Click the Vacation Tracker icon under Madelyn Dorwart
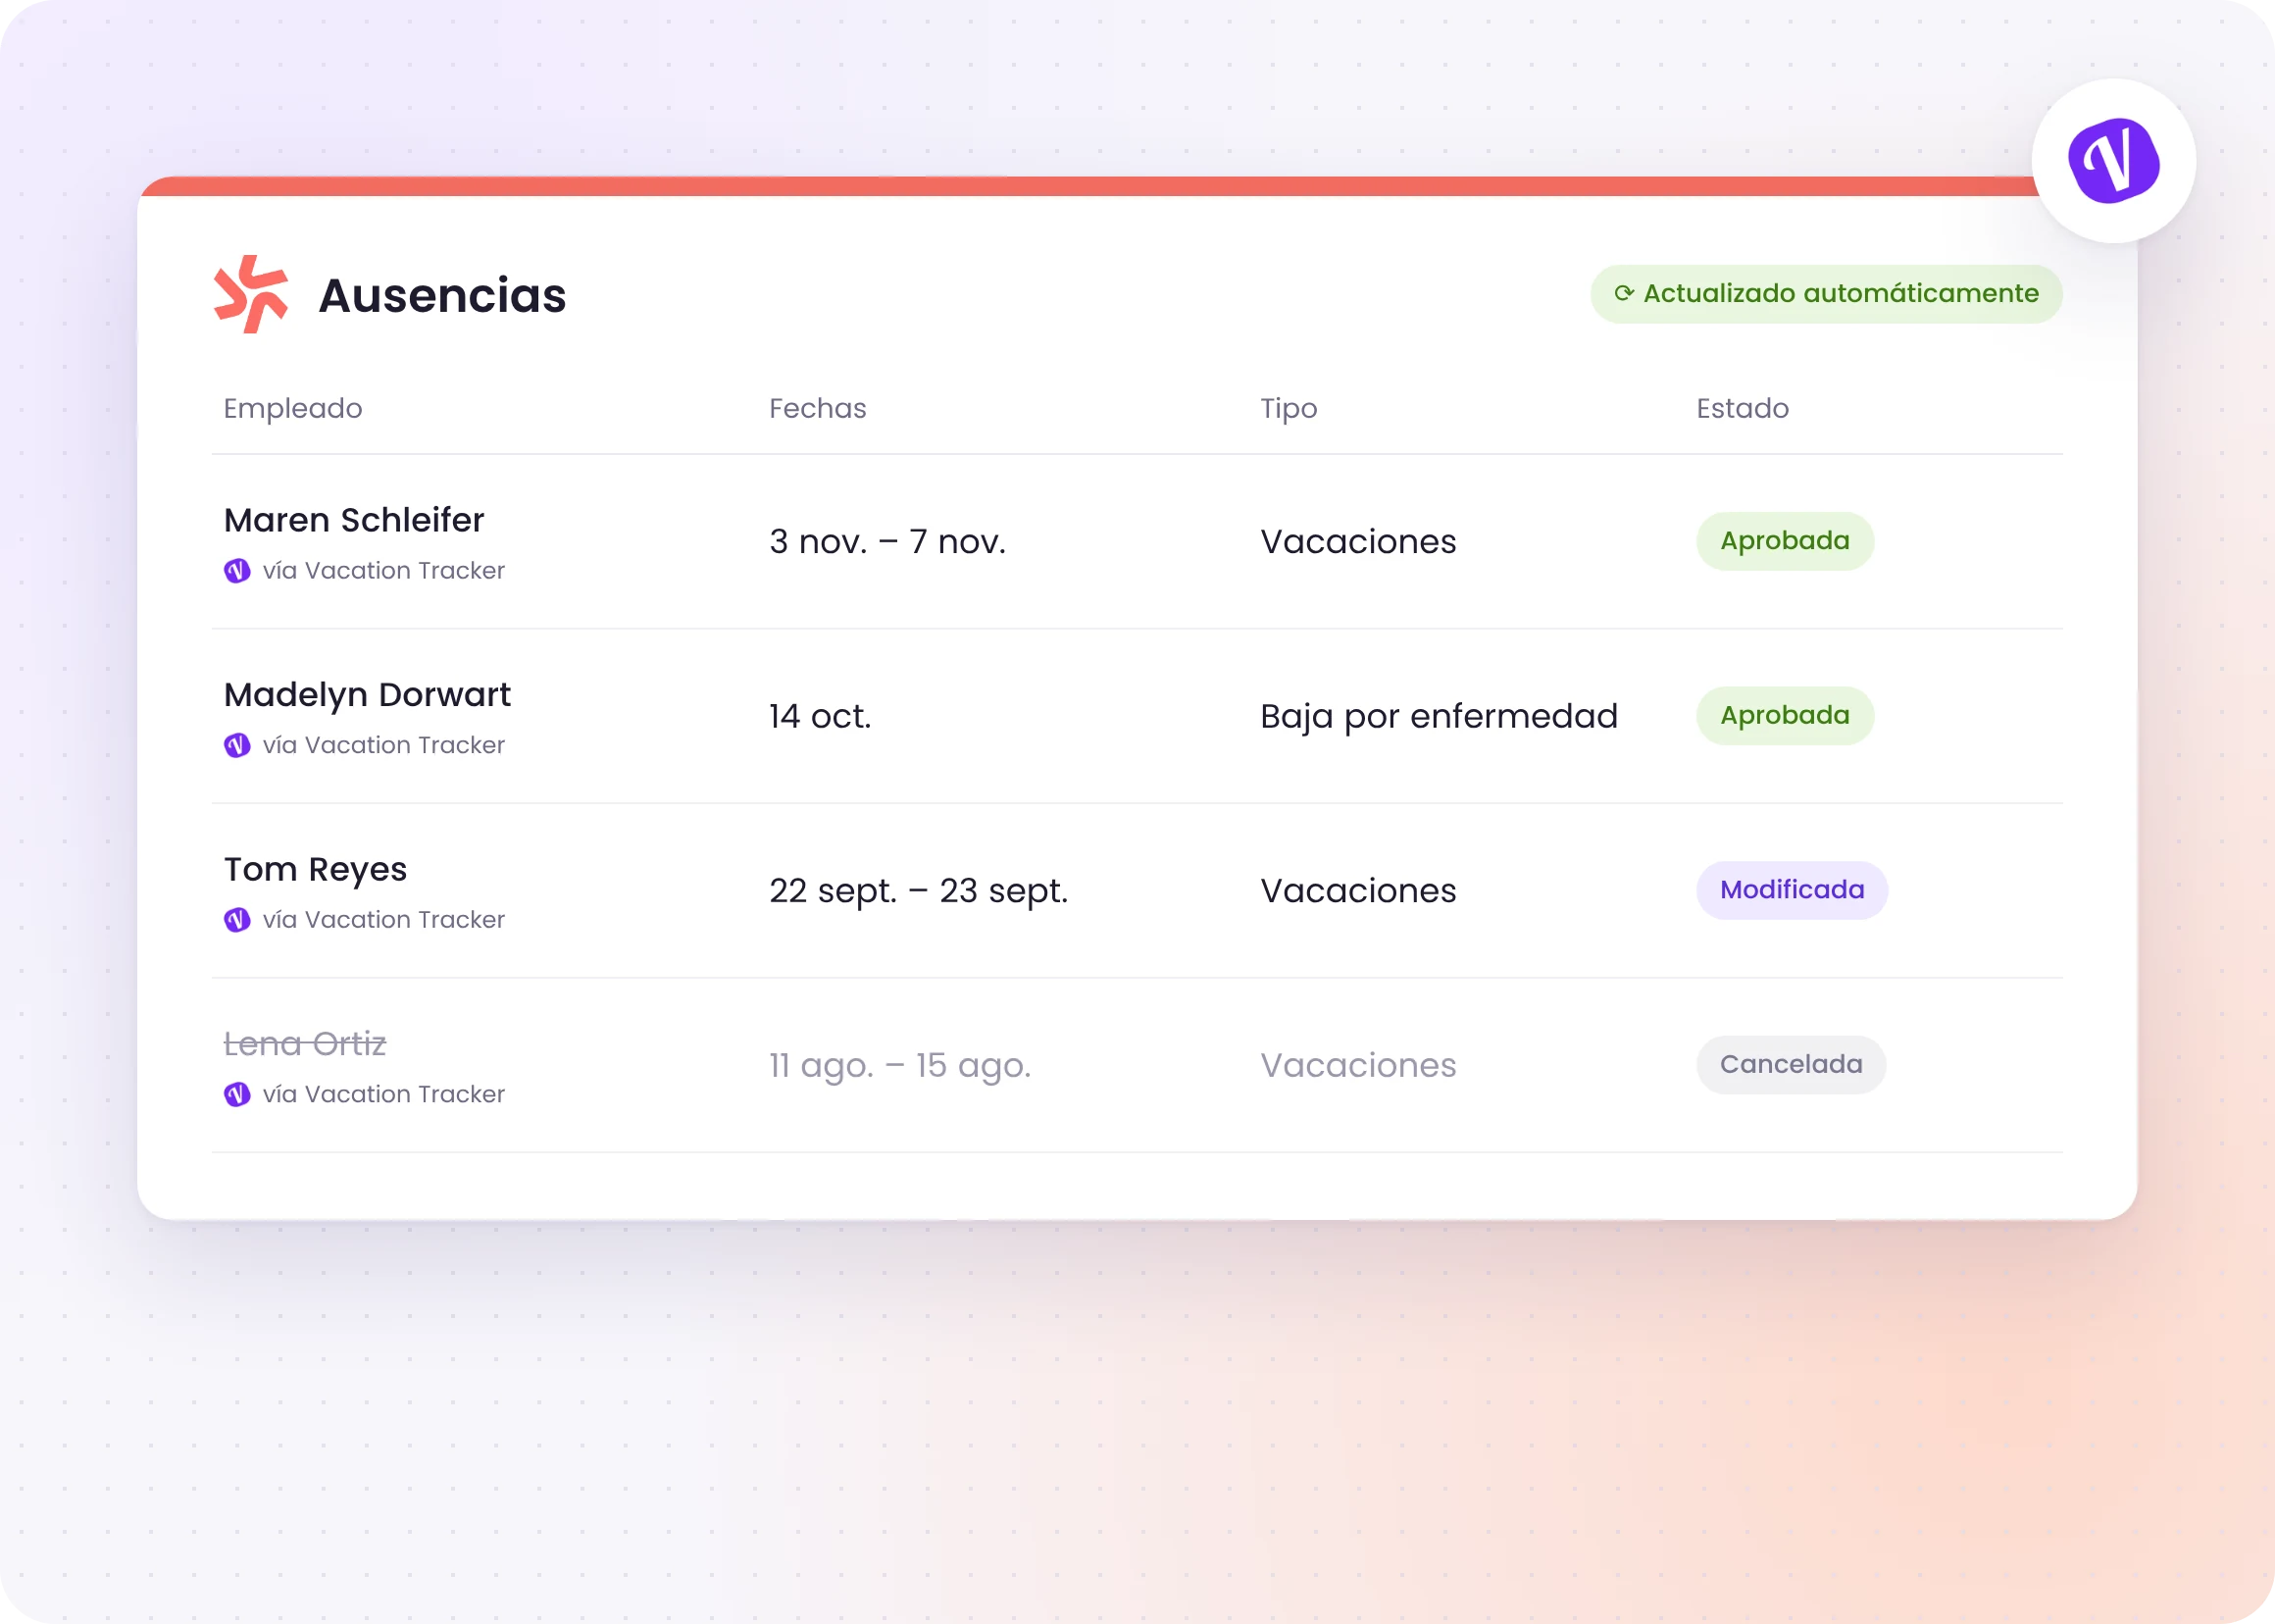Image resolution: width=2275 pixels, height=1624 pixels. (x=237, y=745)
